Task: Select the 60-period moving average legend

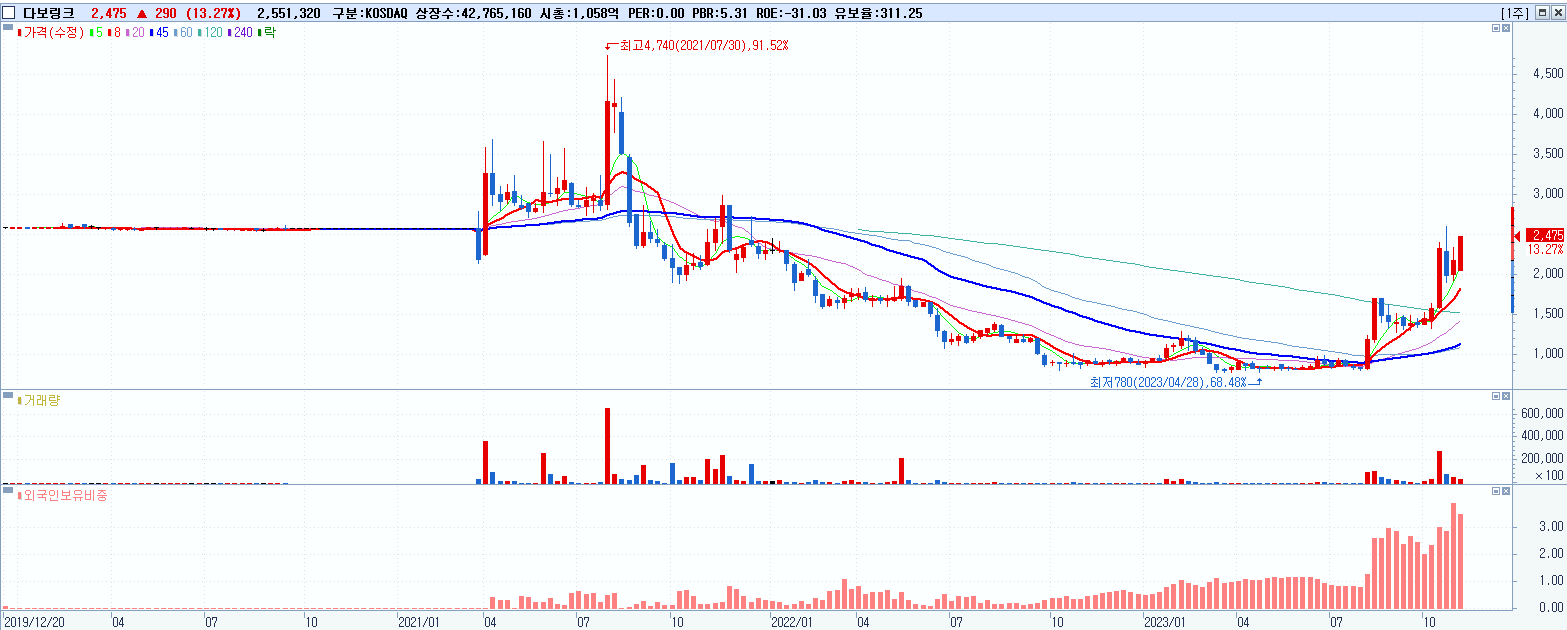Action: coord(183,33)
